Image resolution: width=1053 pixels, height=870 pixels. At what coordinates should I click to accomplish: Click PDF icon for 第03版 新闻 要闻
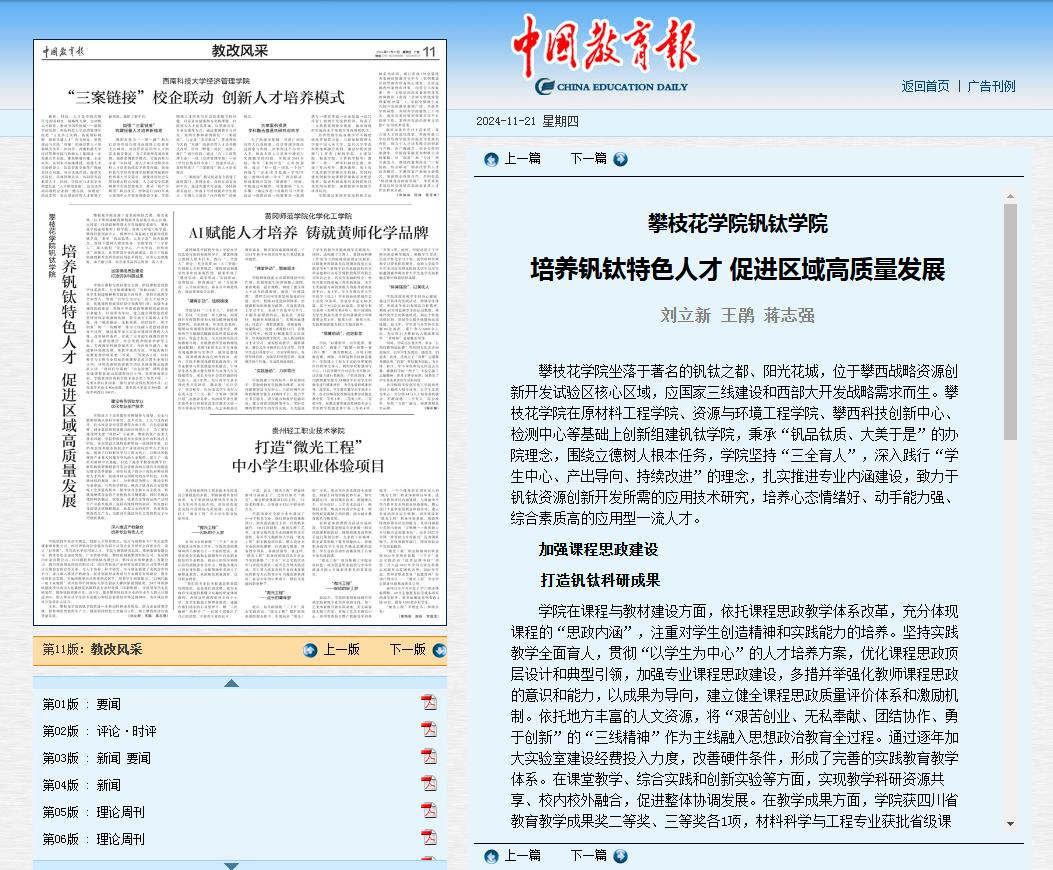[429, 757]
